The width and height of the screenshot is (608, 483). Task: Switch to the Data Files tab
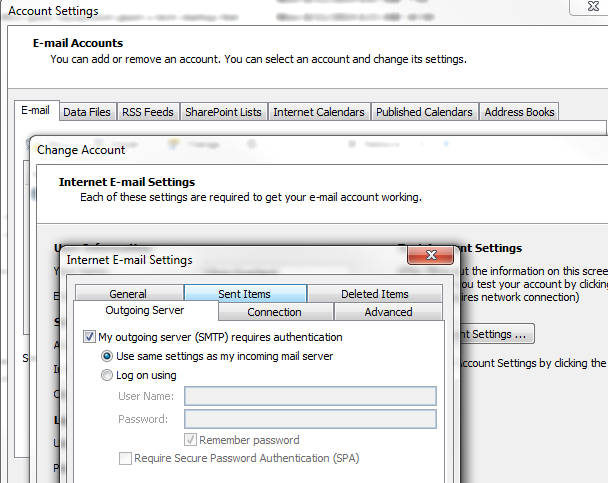(87, 112)
